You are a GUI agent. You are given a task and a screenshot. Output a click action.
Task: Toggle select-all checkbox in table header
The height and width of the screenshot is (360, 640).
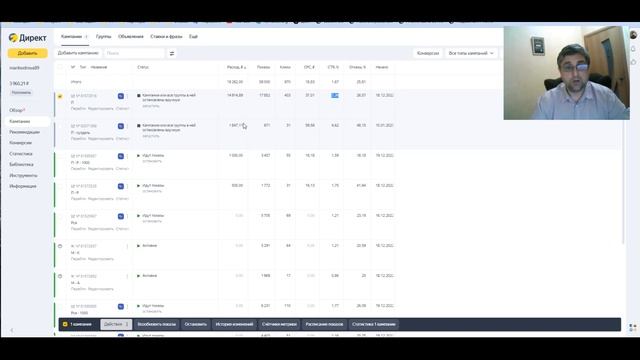pyautogui.click(x=60, y=67)
